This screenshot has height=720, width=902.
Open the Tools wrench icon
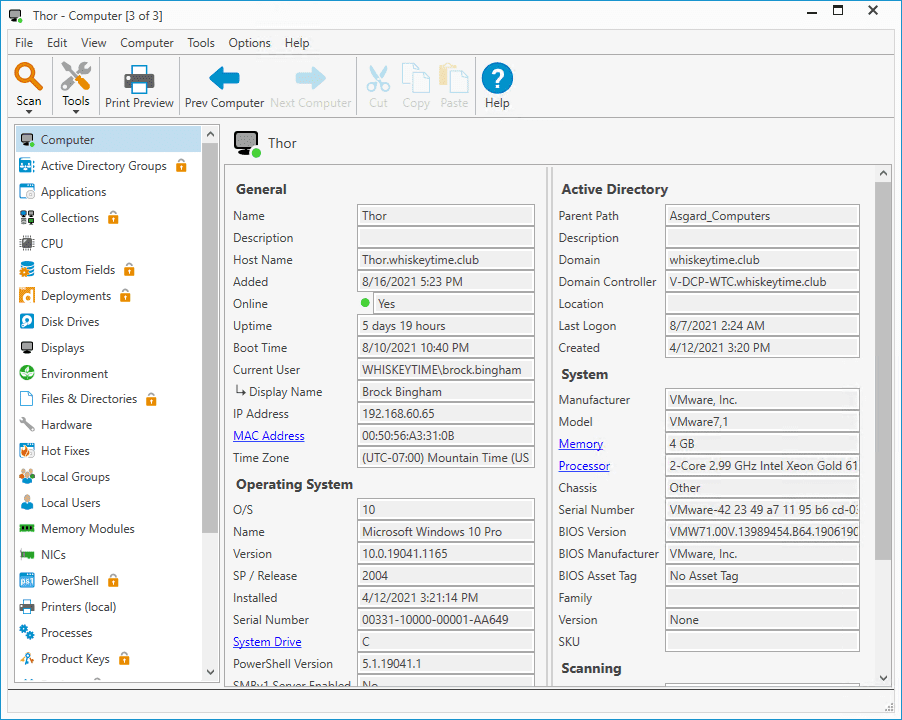pos(75,77)
